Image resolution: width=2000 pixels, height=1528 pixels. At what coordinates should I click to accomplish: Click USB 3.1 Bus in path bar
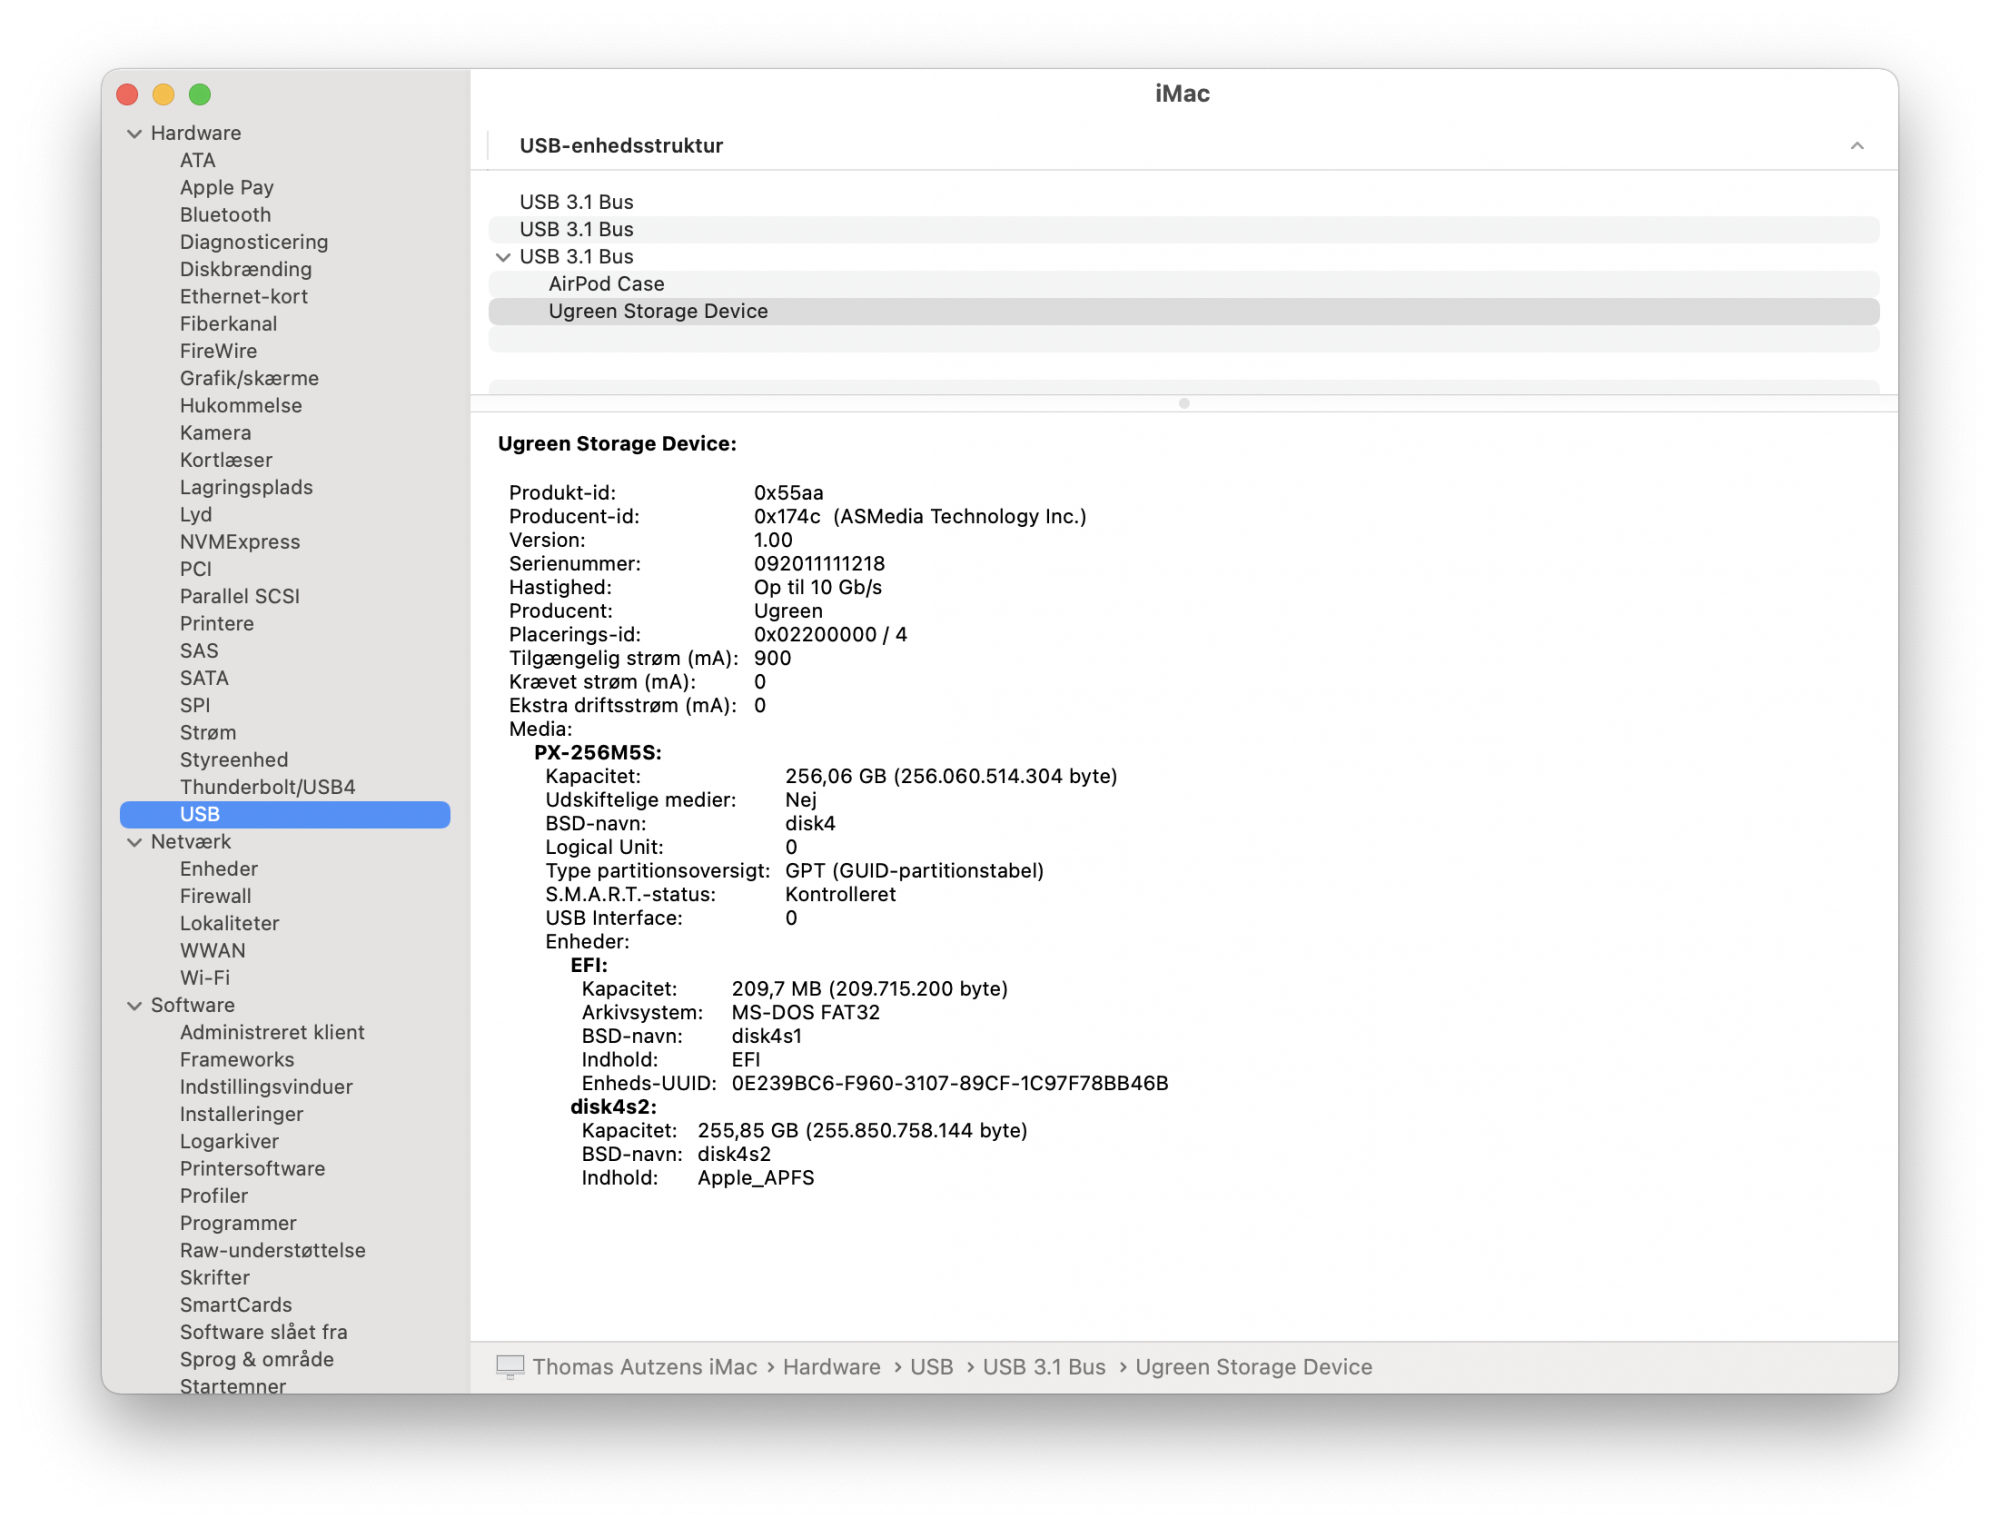(x=1043, y=1367)
